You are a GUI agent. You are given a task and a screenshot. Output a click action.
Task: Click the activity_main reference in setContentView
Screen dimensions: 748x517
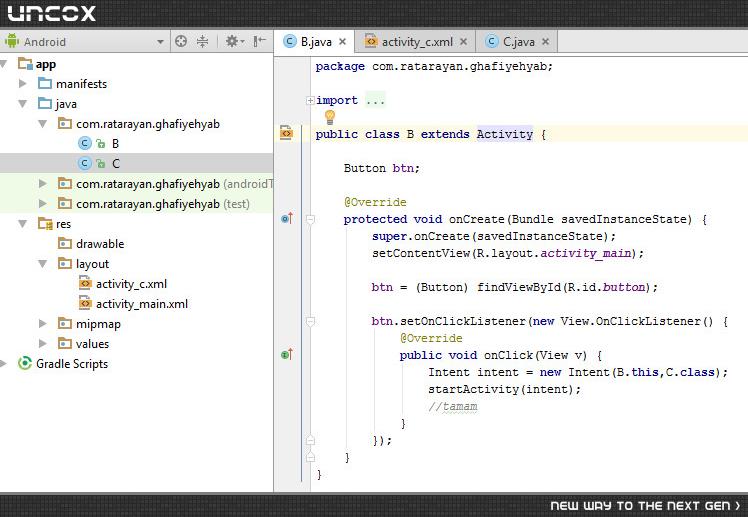pyautogui.click(x=586, y=253)
